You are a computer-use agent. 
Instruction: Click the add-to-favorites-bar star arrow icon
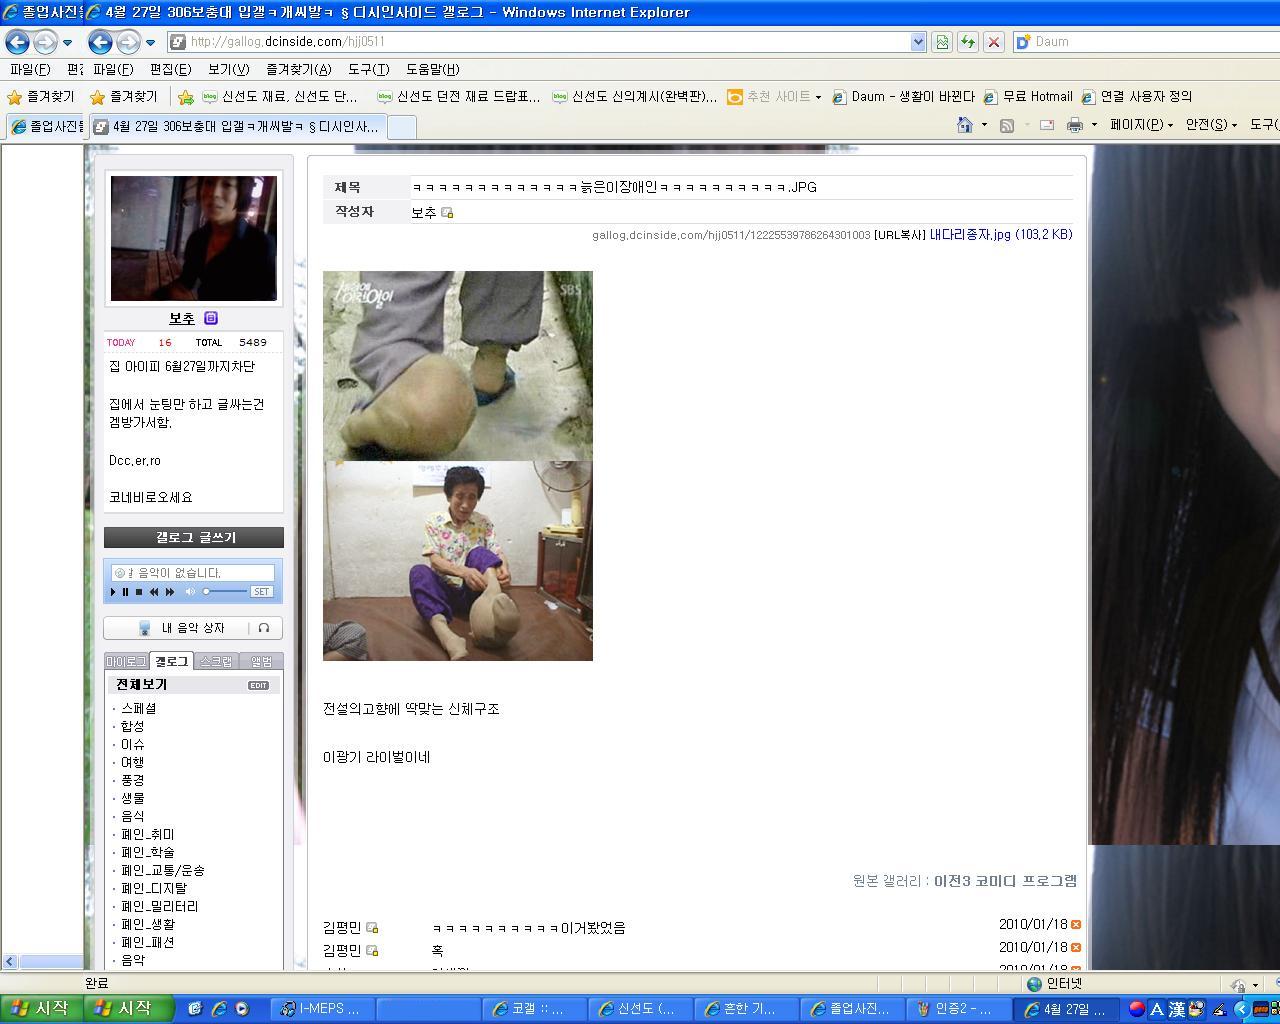point(186,97)
